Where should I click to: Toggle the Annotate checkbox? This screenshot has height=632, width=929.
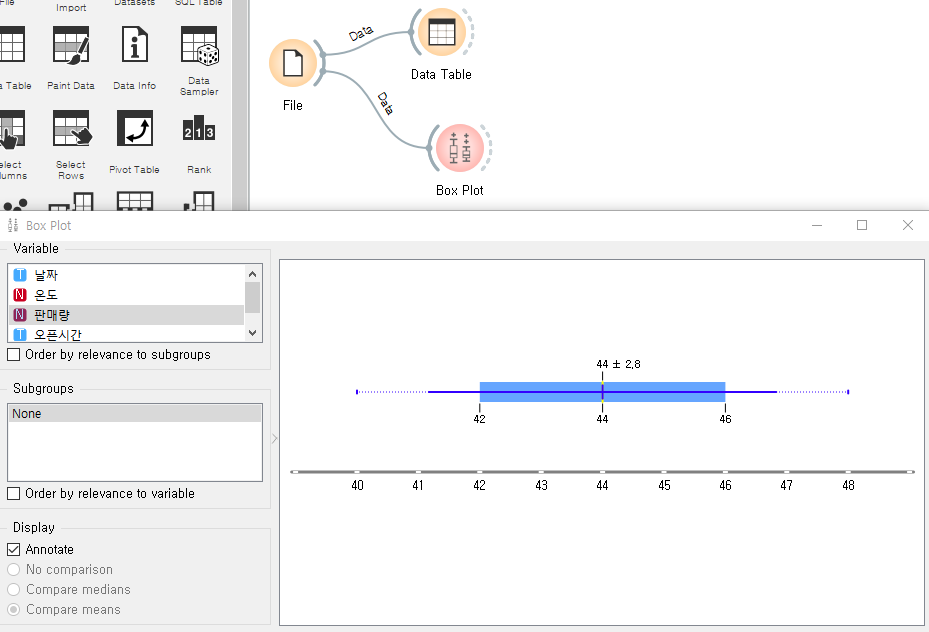point(14,550)
